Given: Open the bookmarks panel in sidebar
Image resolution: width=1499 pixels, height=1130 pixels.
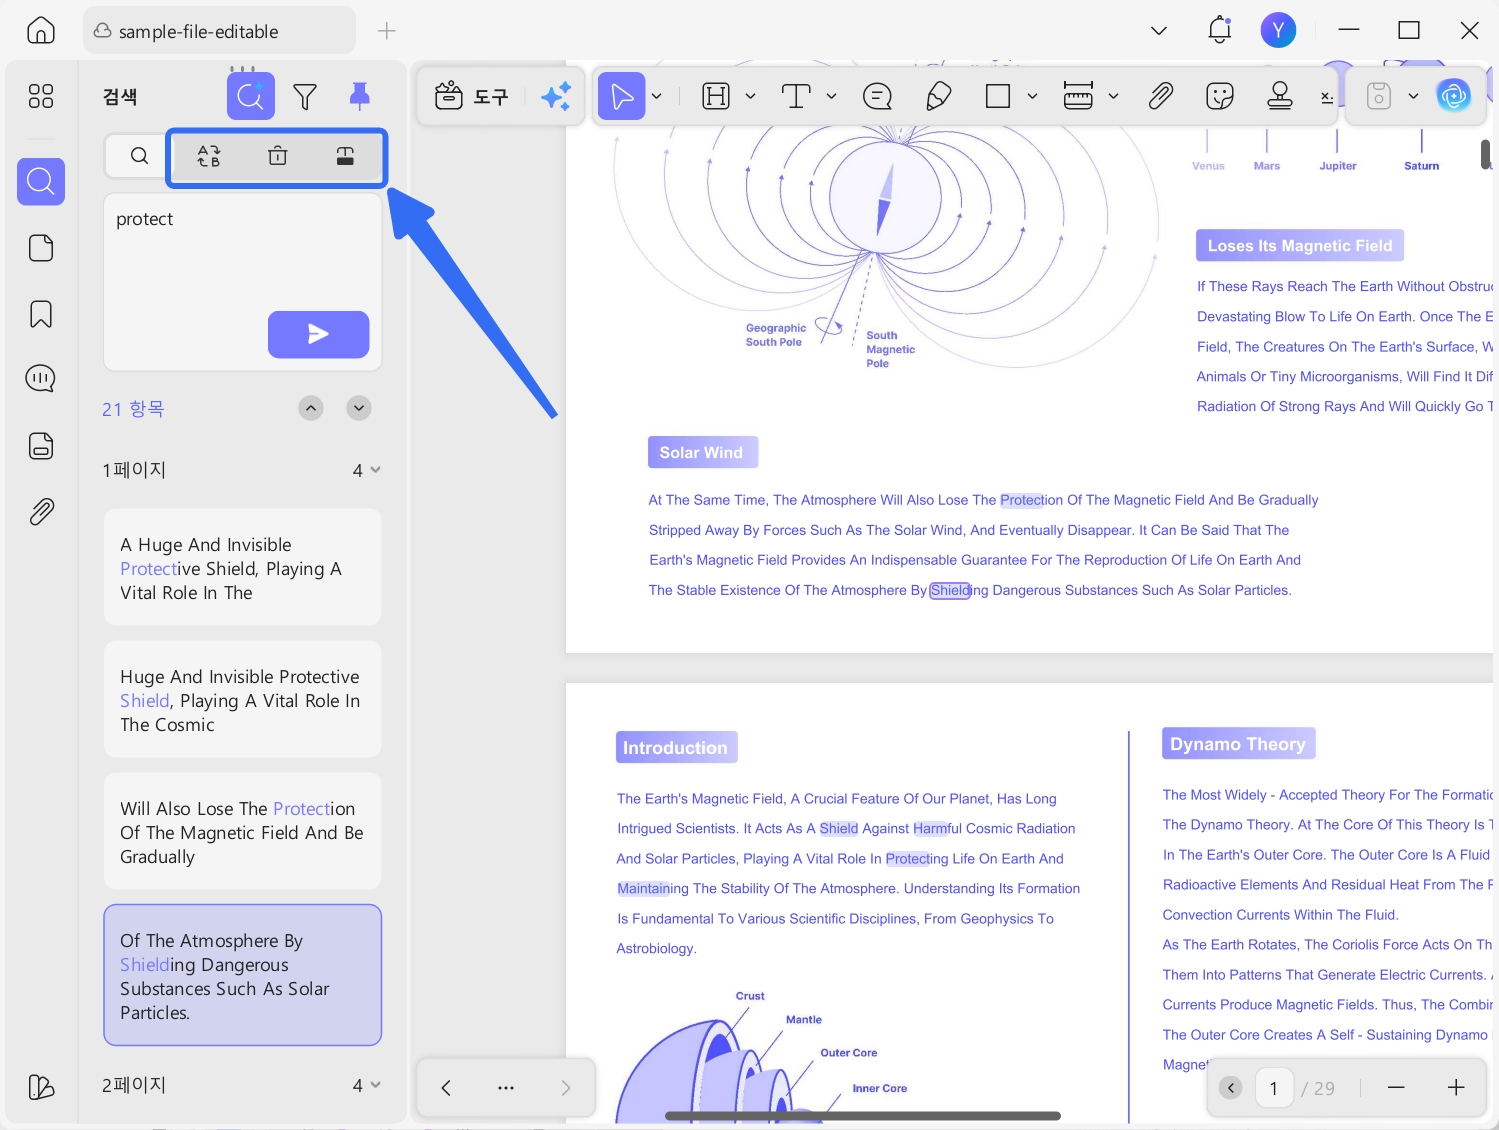Looking at the screenshot, I should pos(41,314).
